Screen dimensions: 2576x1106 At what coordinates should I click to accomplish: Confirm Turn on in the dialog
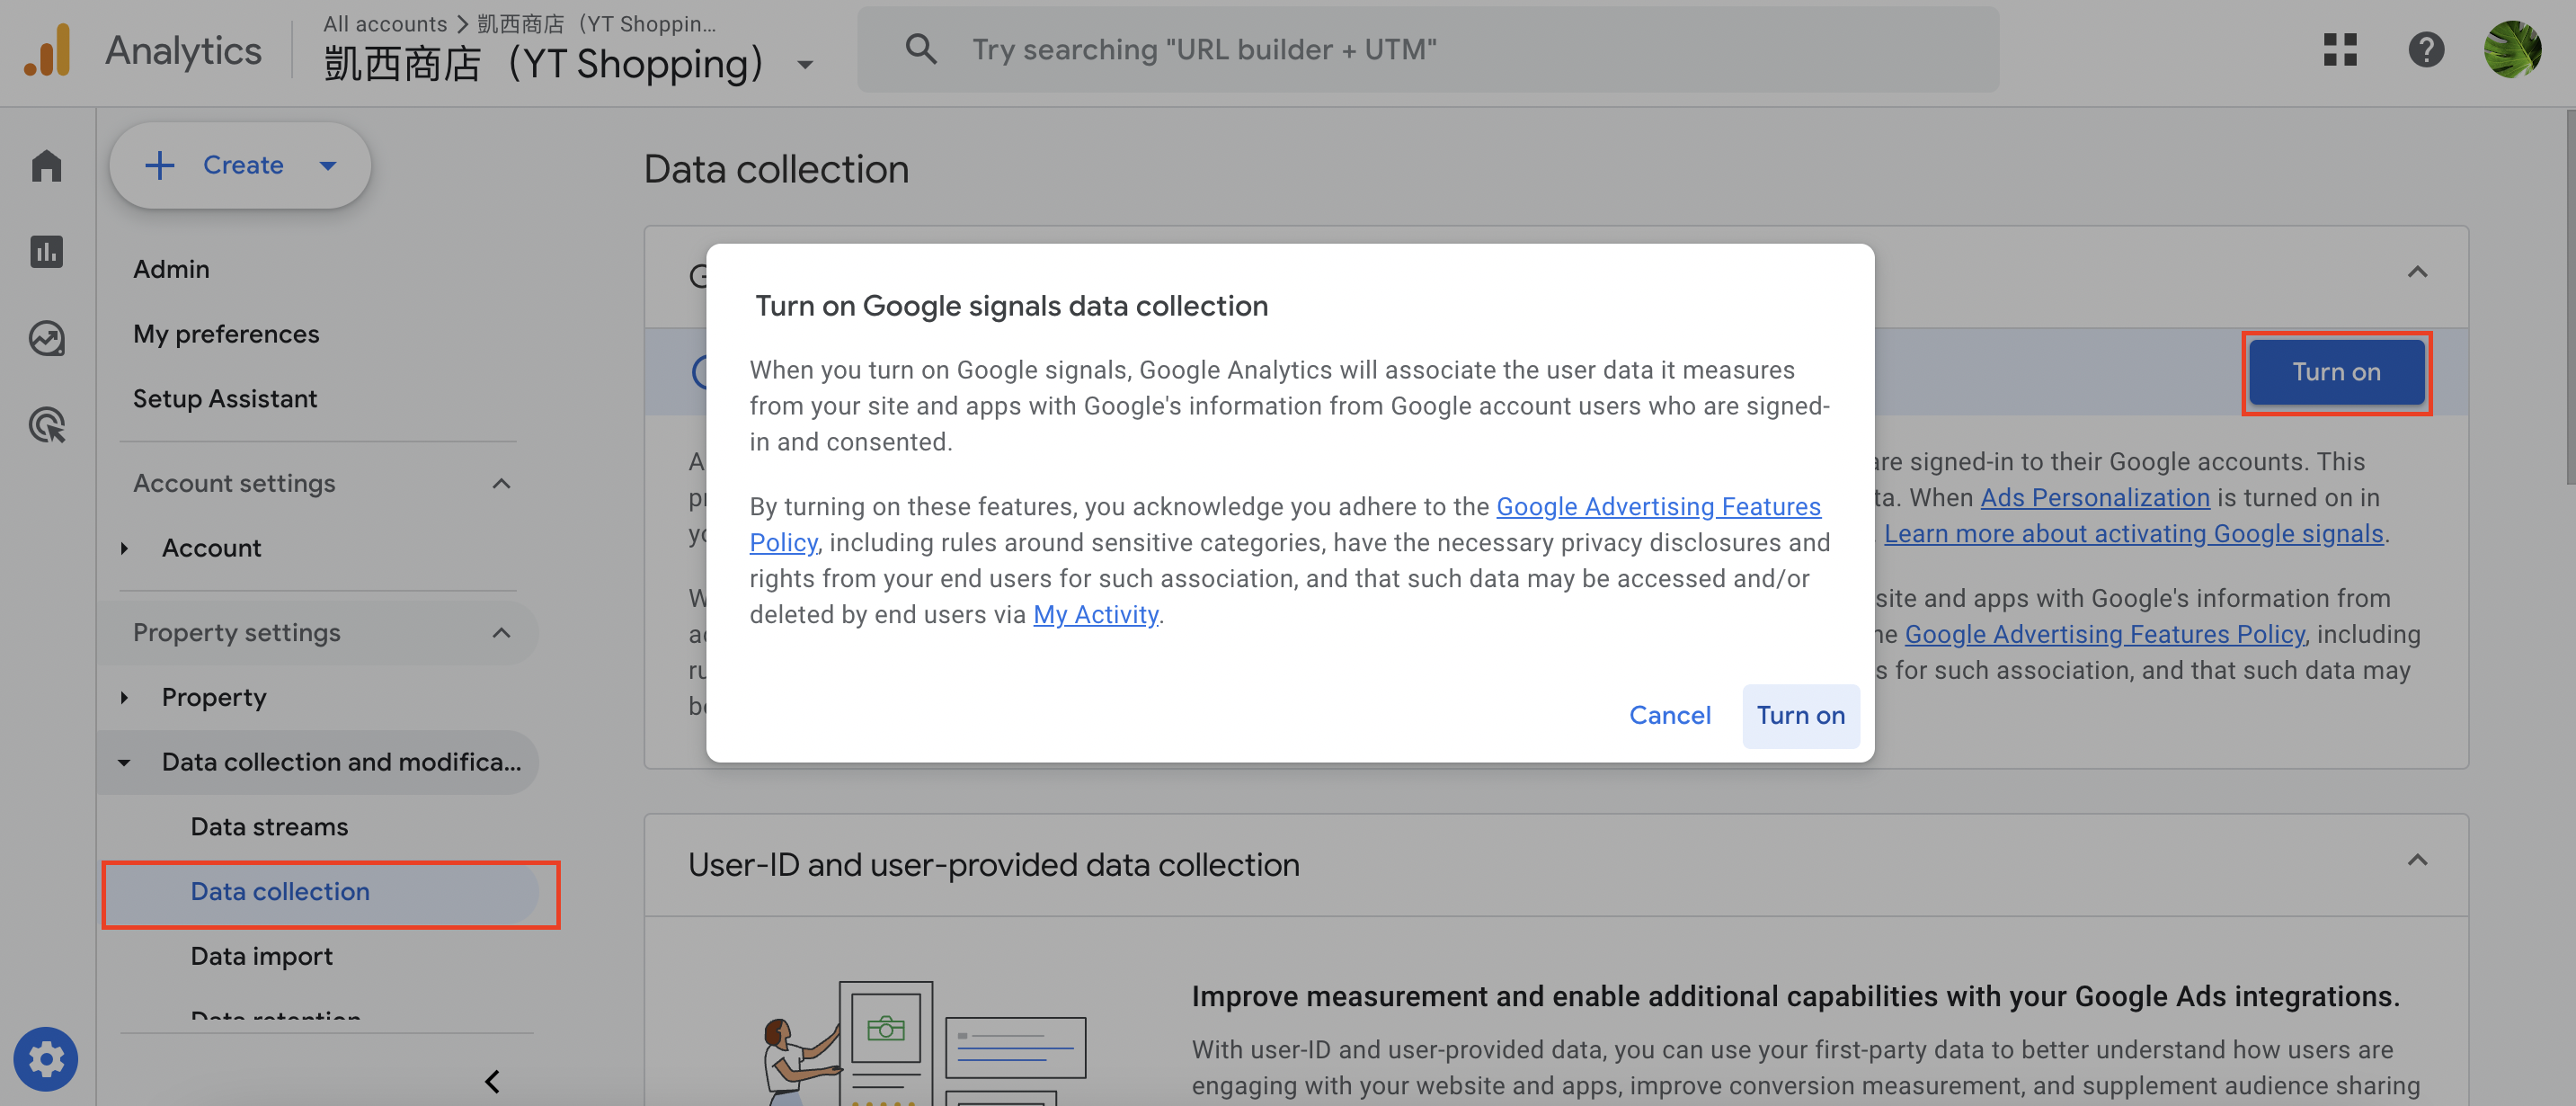pos(1800,716)
